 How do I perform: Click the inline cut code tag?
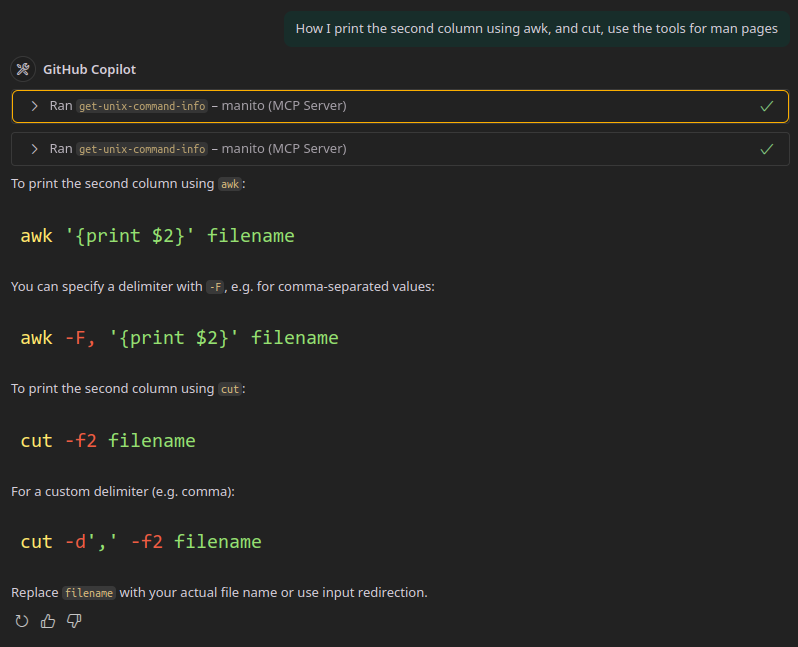tap(230, 389)
